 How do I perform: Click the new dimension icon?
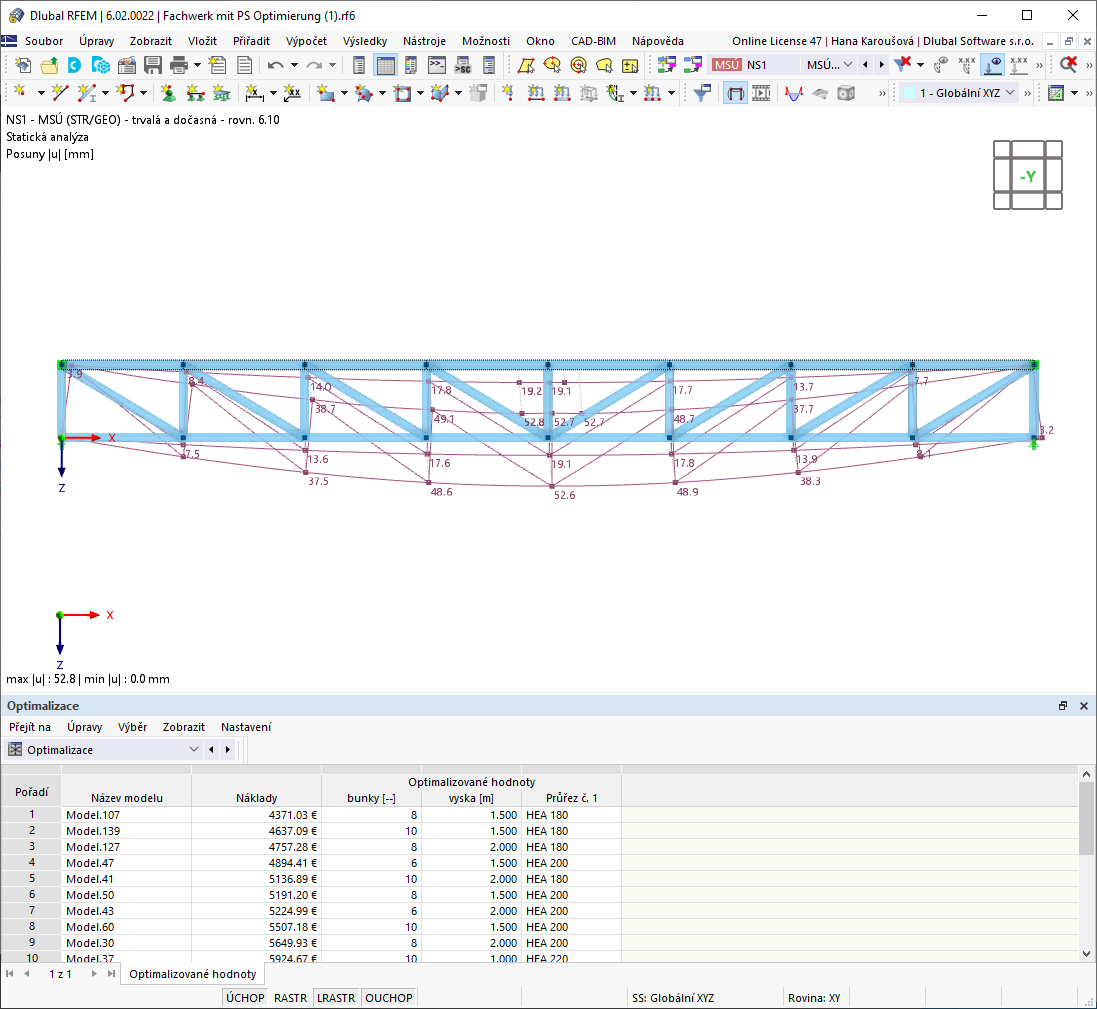pos(254,92)
